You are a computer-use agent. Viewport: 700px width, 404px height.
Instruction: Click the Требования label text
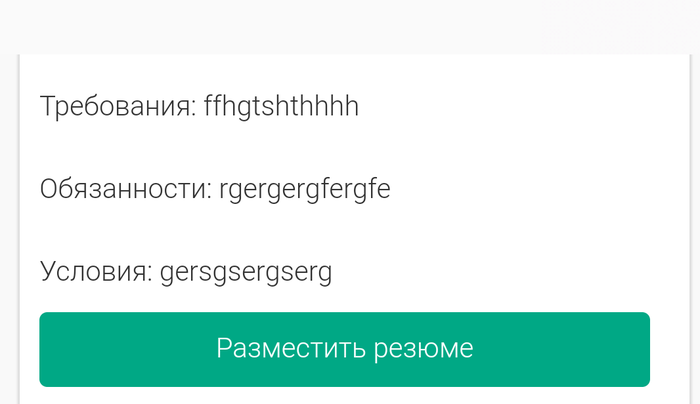115,106
